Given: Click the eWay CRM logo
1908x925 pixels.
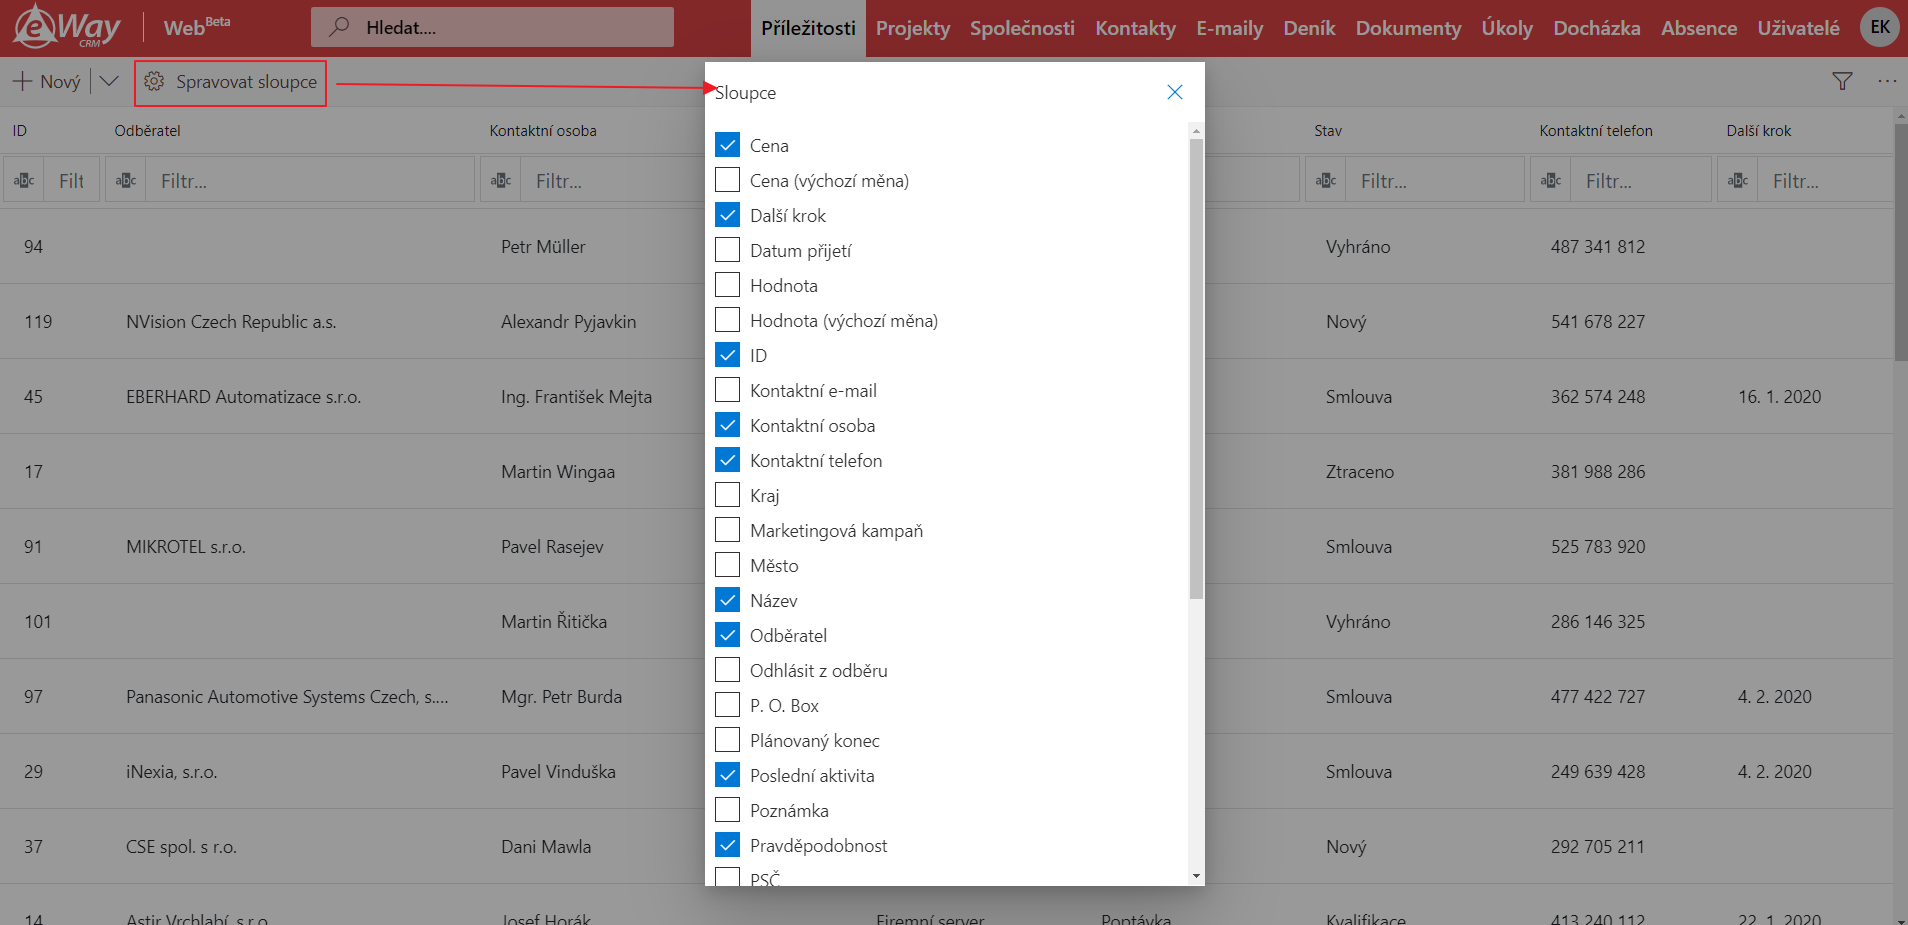Looking at the screenshot, I should tap(67, 26).
